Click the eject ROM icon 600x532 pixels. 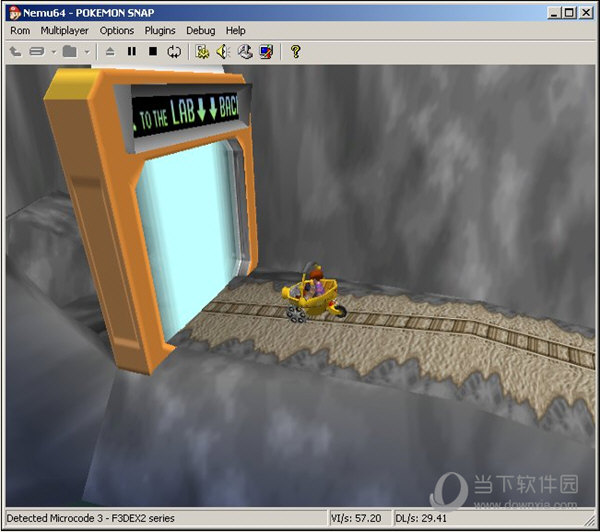(110, 51)
